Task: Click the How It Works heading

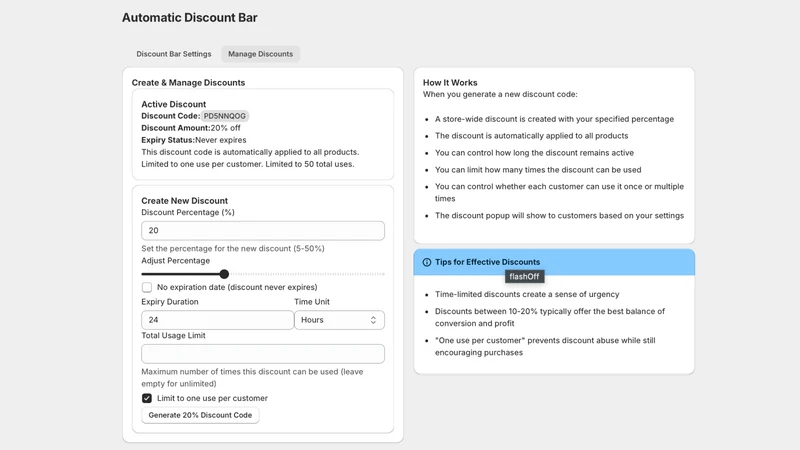Action: (x=450, y=83)
